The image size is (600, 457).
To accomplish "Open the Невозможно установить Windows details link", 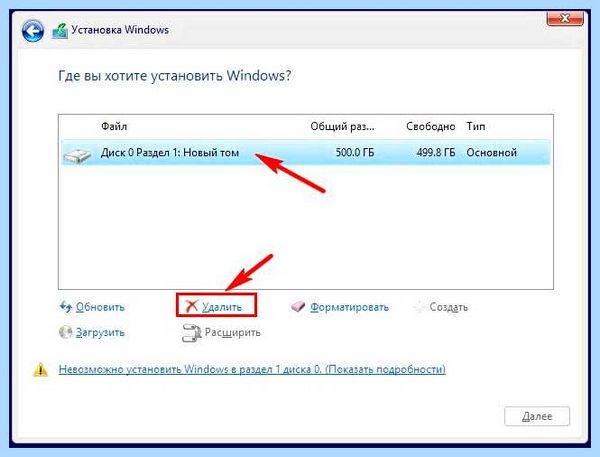I will 252,369.
